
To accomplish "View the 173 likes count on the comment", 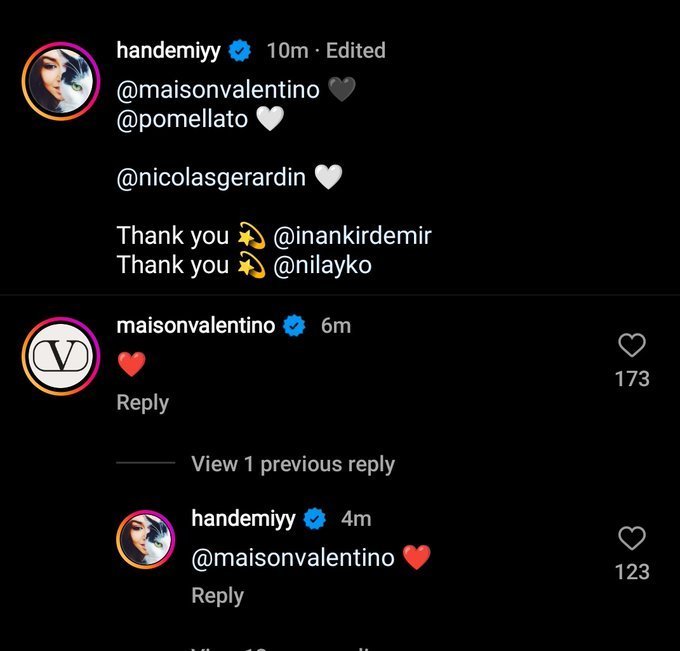I will (632, 379).
